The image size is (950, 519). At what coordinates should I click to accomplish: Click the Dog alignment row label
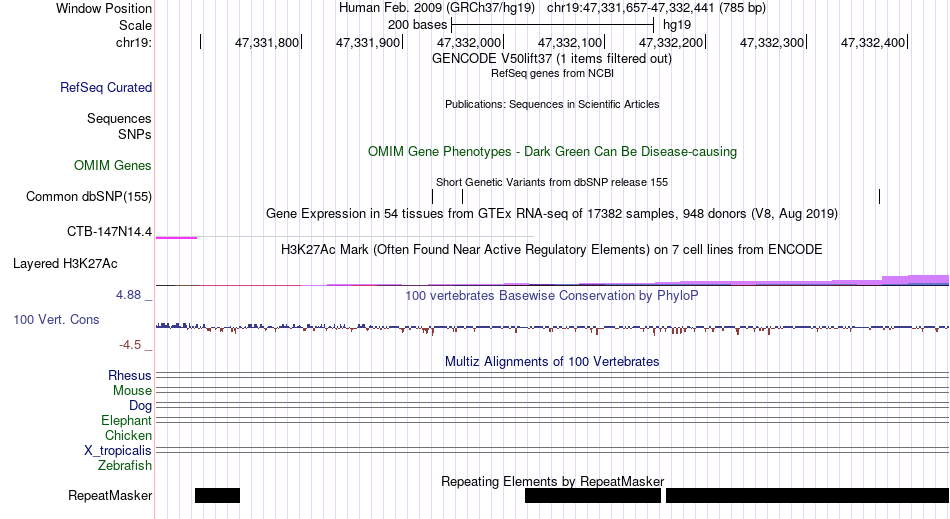(140, 406)
